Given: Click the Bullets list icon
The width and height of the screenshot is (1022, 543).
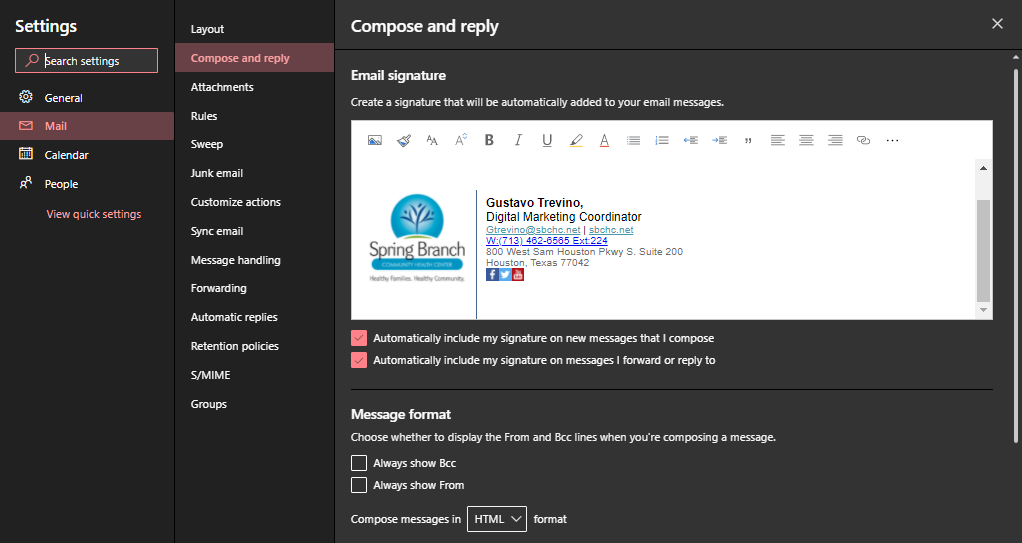Looking at the screenshot, I should [x=633, y=141].
